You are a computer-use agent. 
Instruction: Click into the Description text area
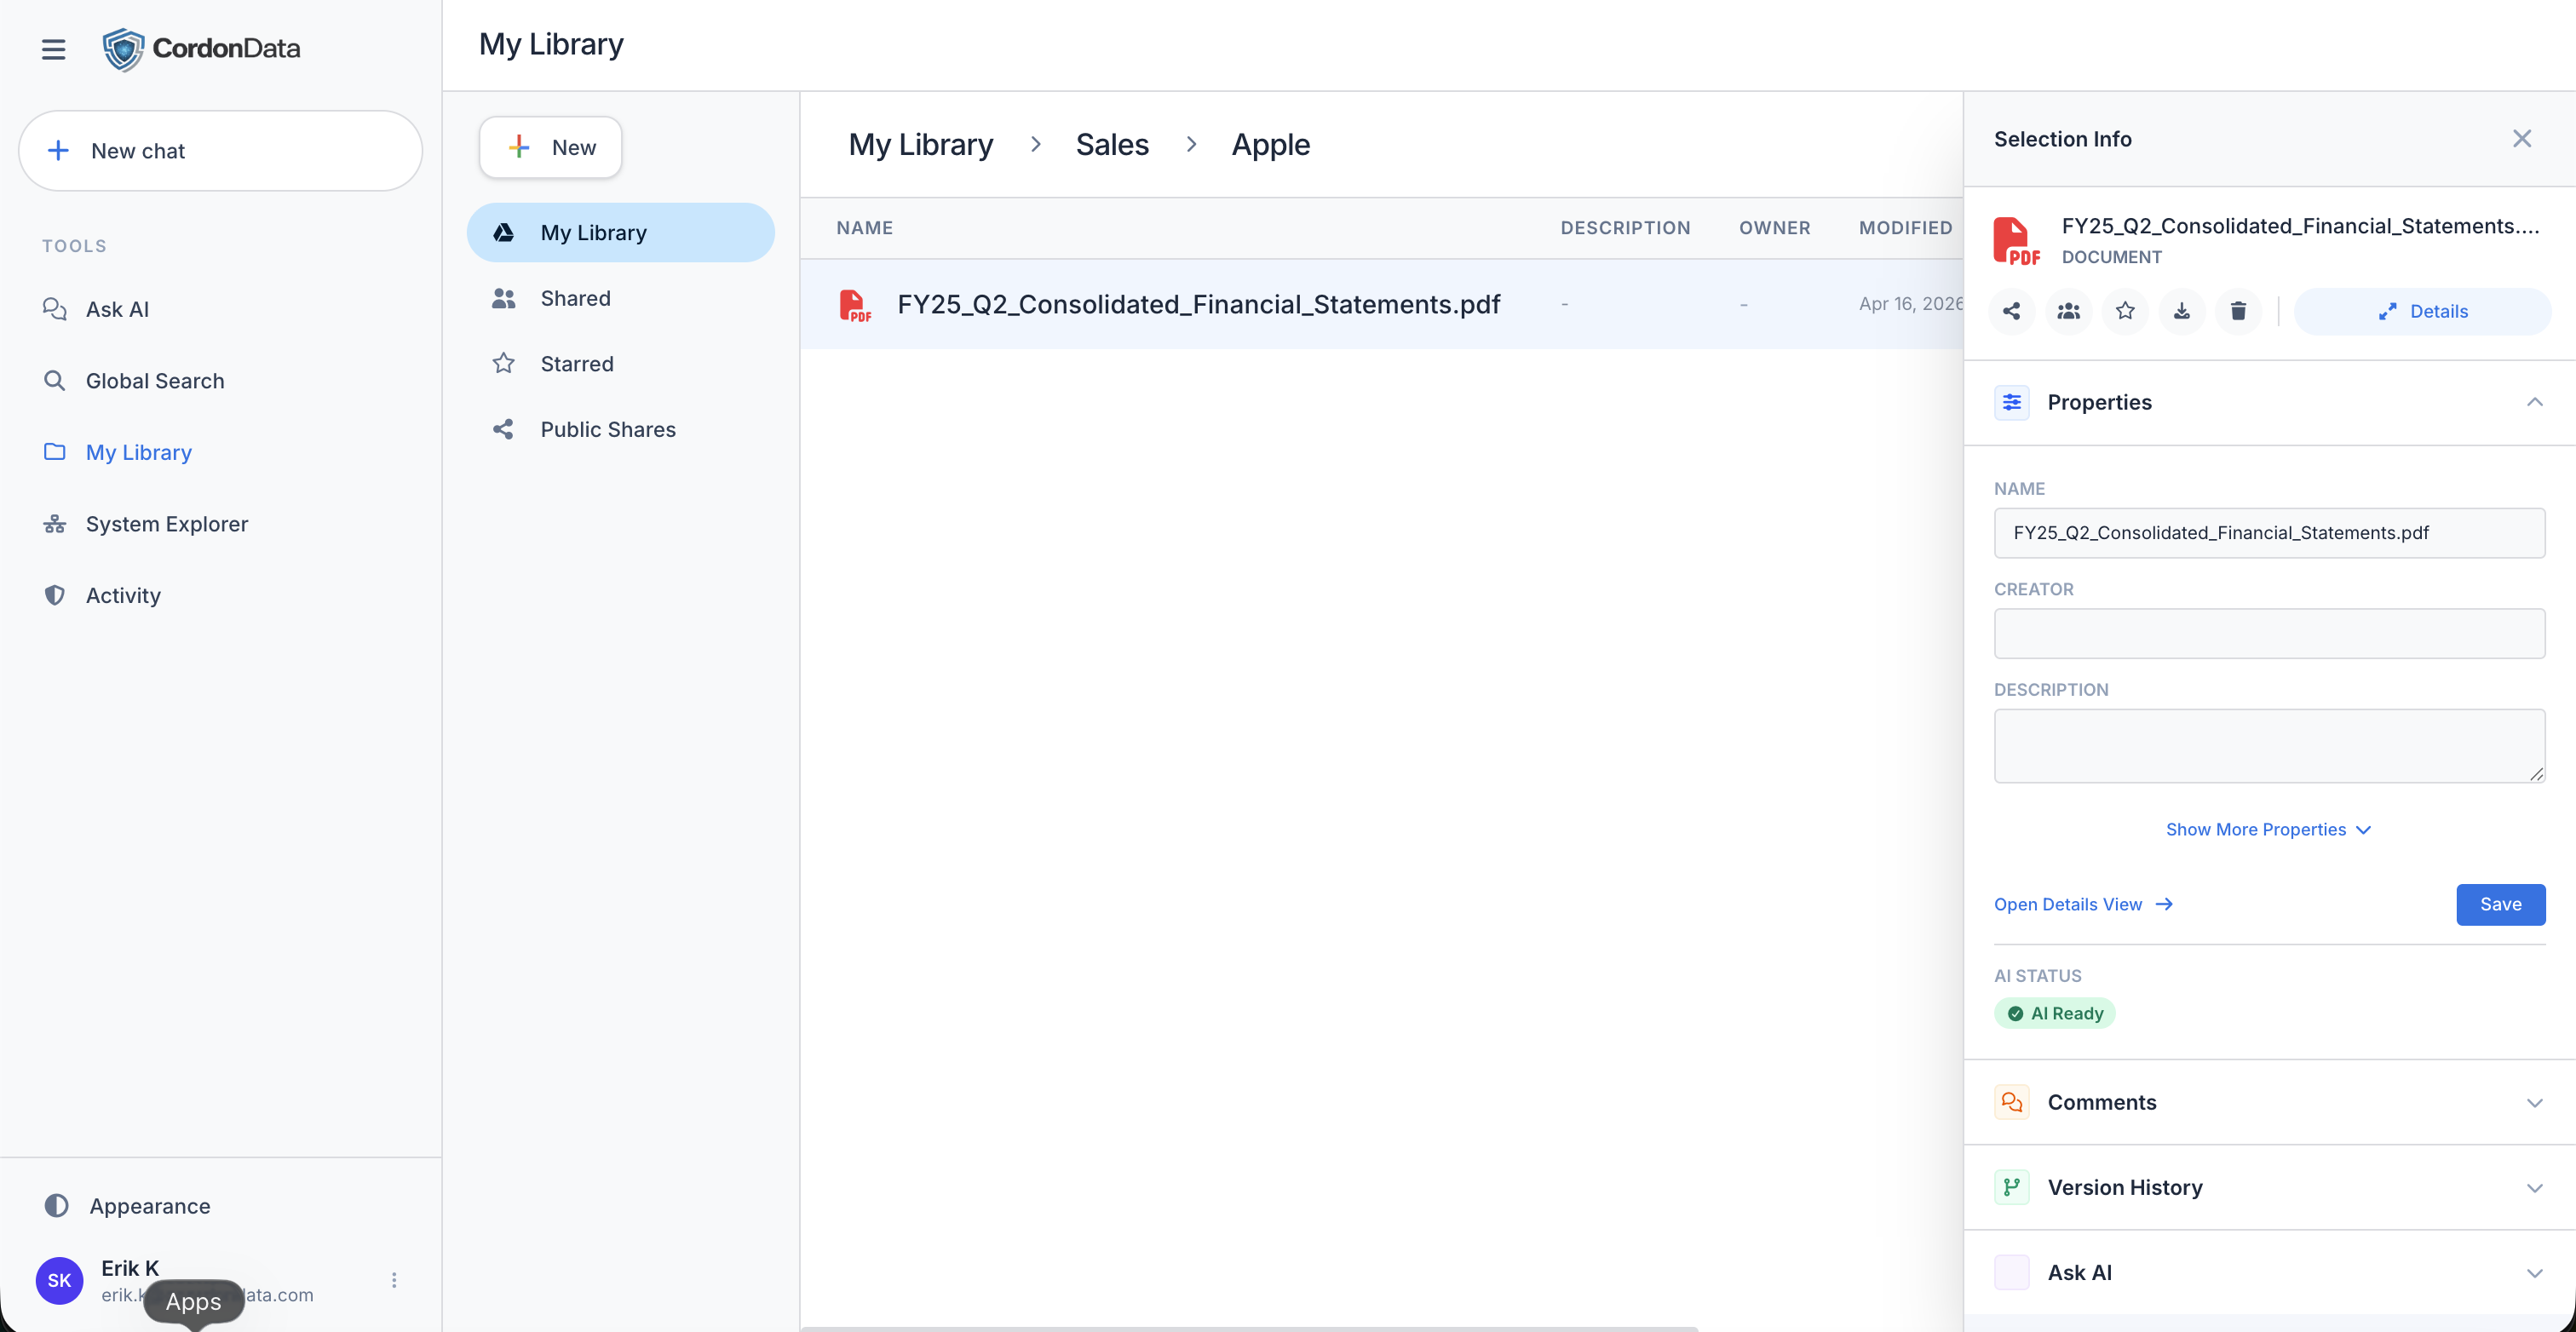pos(2268,745)
